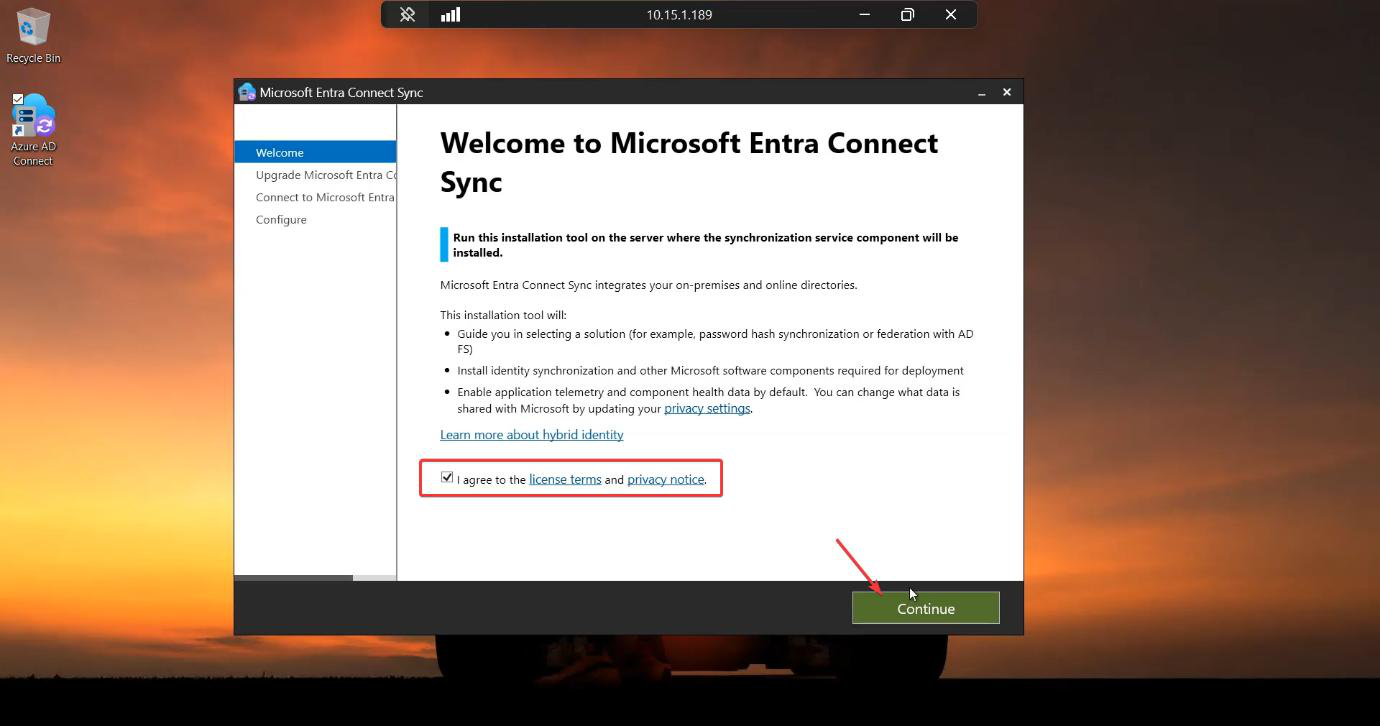The width and height of the screenshot is (1380, 726).
Task: Open the privacy settings link
Action: (x=707, y=409)
